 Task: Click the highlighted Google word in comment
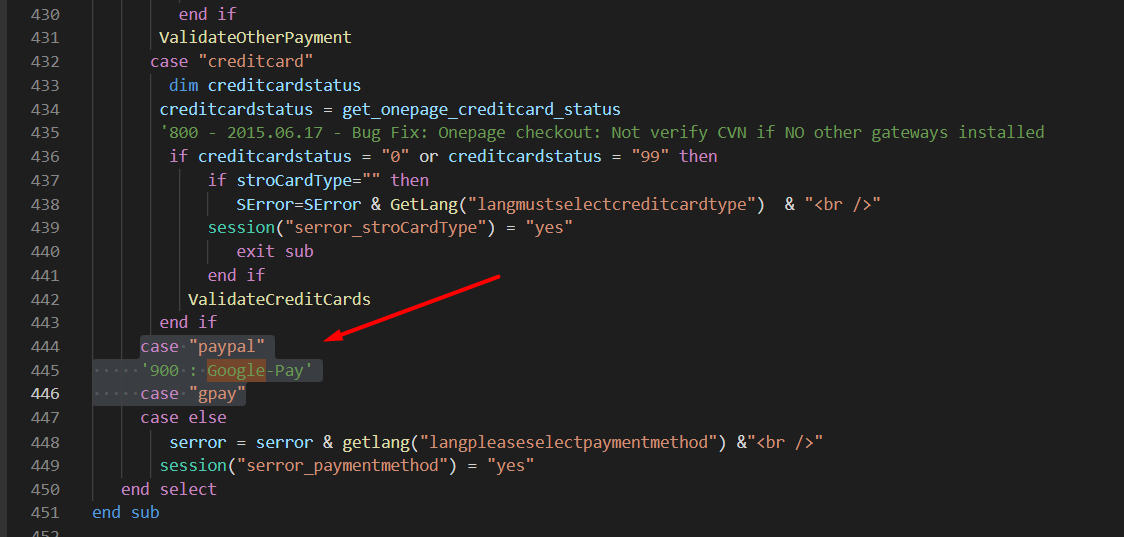237,370
